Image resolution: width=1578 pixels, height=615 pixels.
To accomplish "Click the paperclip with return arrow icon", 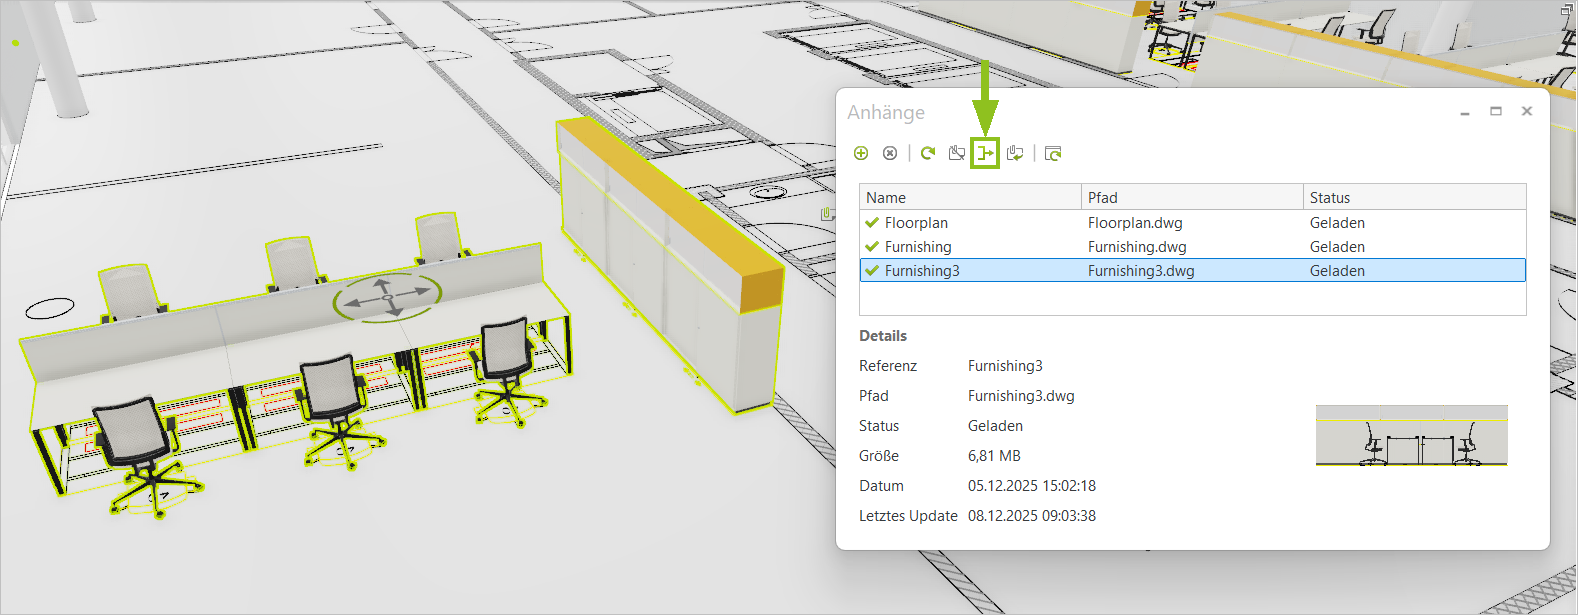I will 1015,153.
